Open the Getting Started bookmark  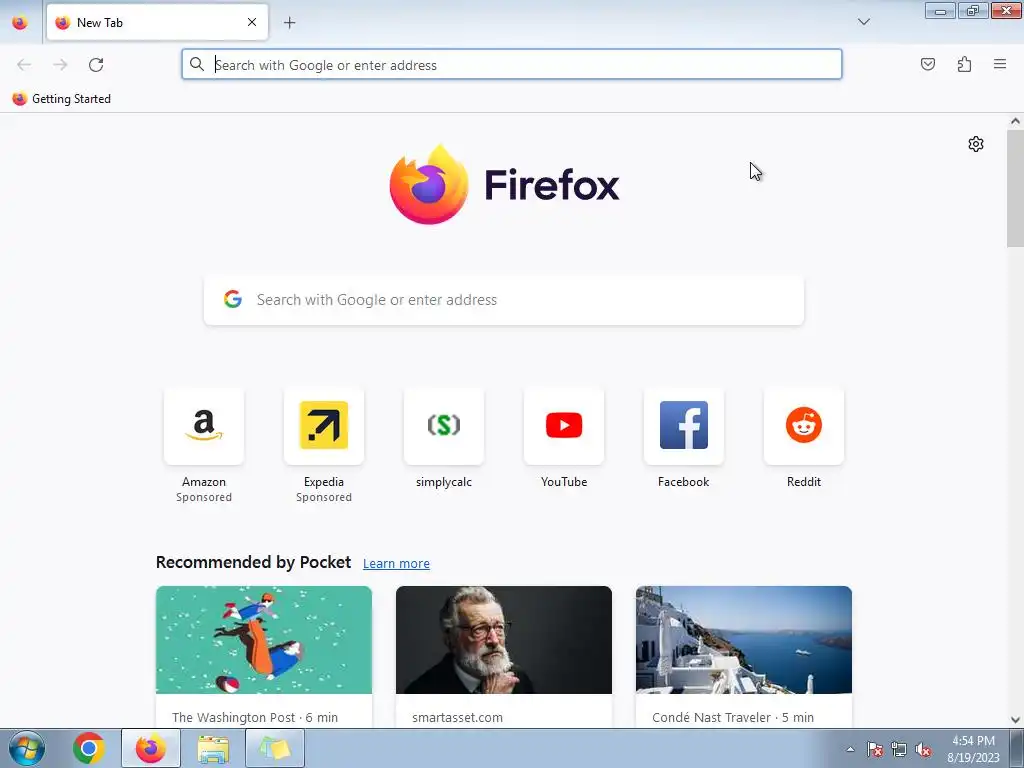pyautogui.click(x=61, y=99)
